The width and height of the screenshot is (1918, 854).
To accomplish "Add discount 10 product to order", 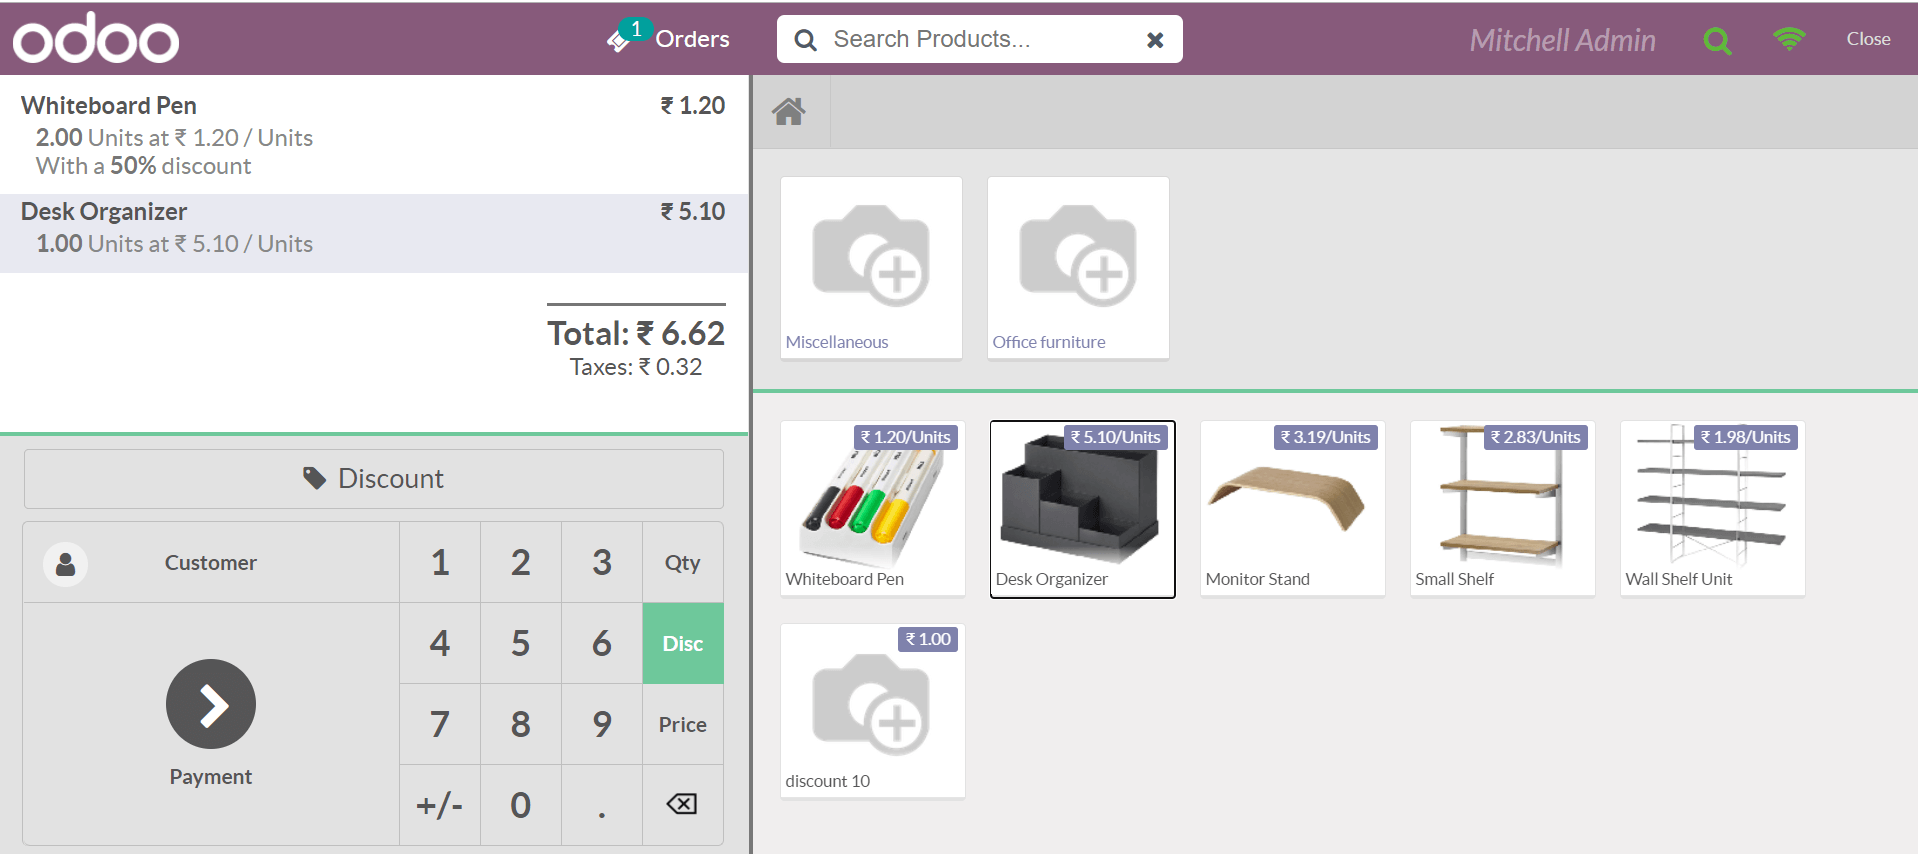I will [873, 711].
